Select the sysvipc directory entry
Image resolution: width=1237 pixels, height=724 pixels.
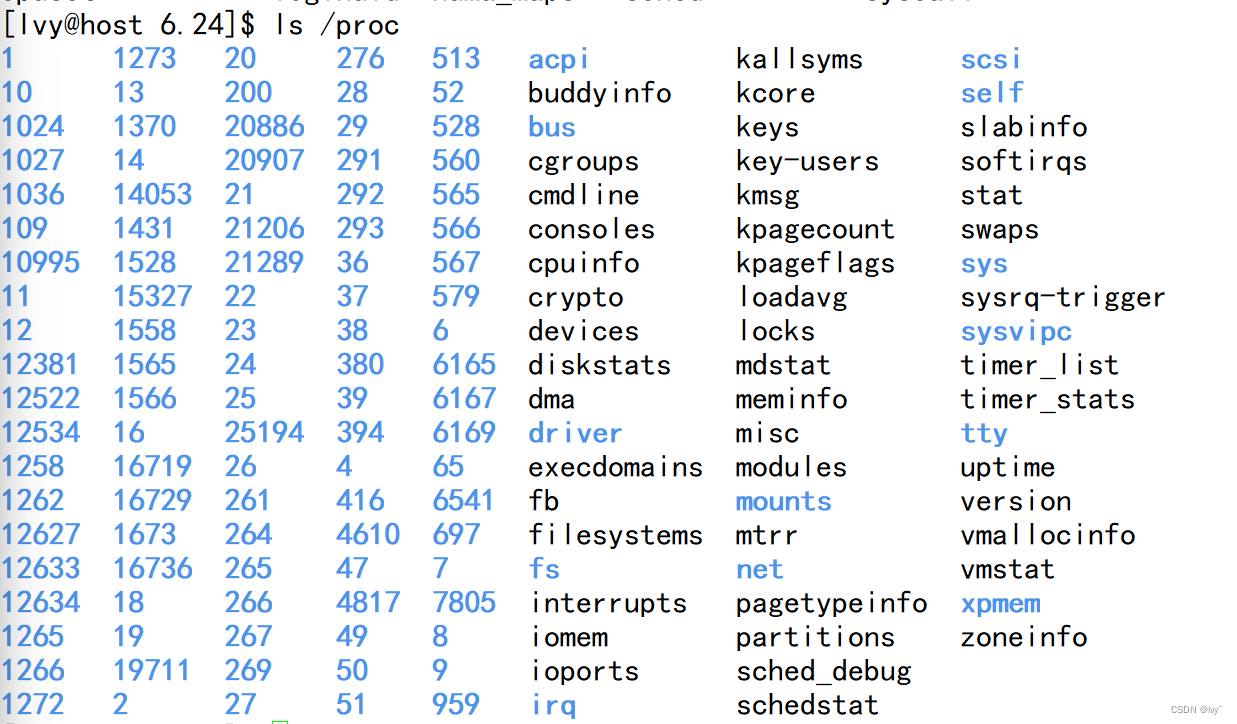click(1016, 331)
